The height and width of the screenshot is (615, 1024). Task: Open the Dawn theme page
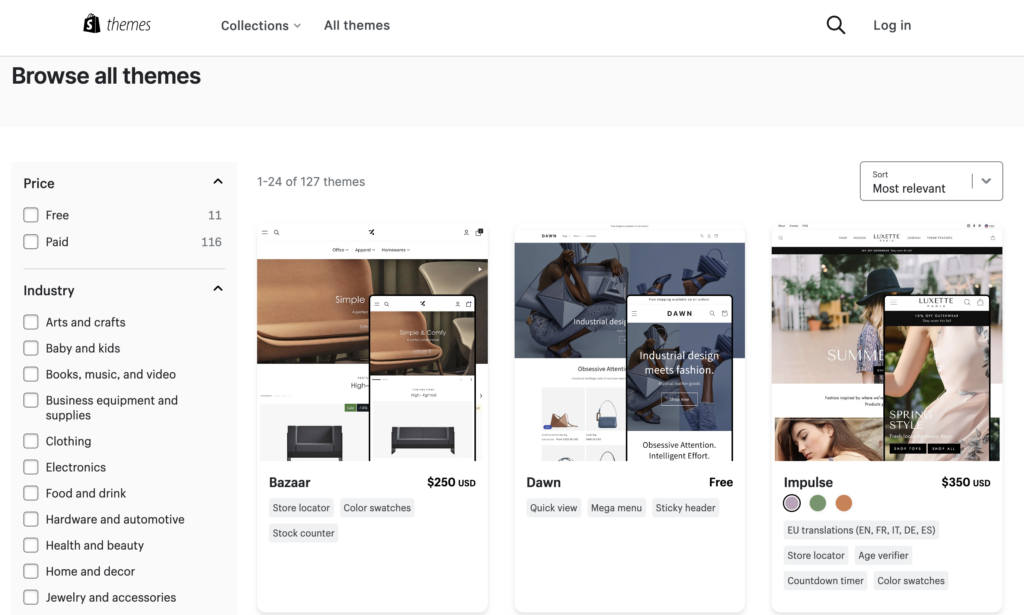pyautogui.click(x=543, y=482)
